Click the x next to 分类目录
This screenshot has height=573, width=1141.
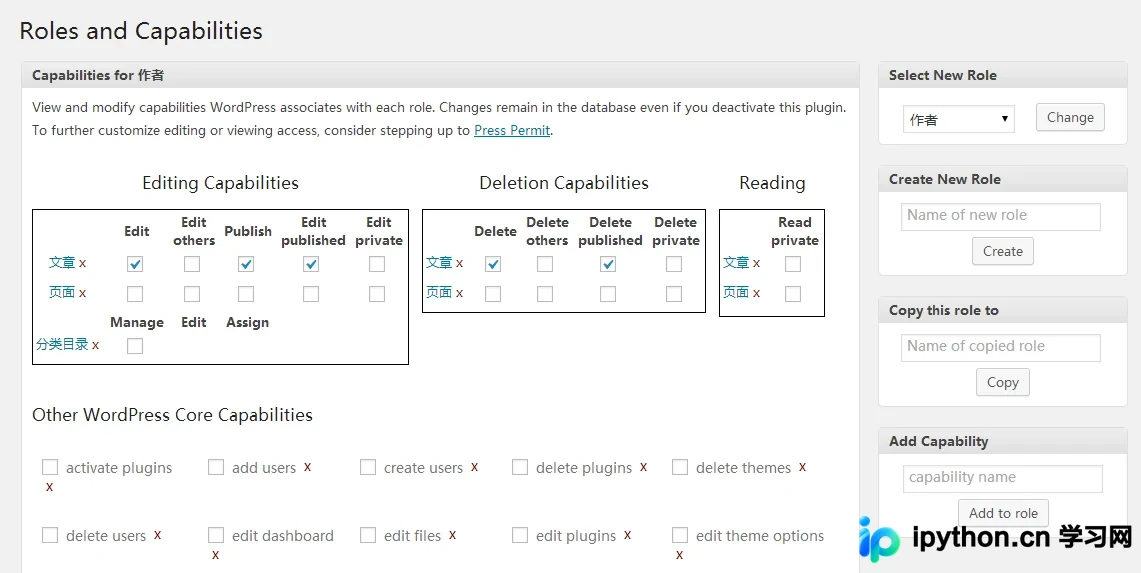click(x=95, y=345)
